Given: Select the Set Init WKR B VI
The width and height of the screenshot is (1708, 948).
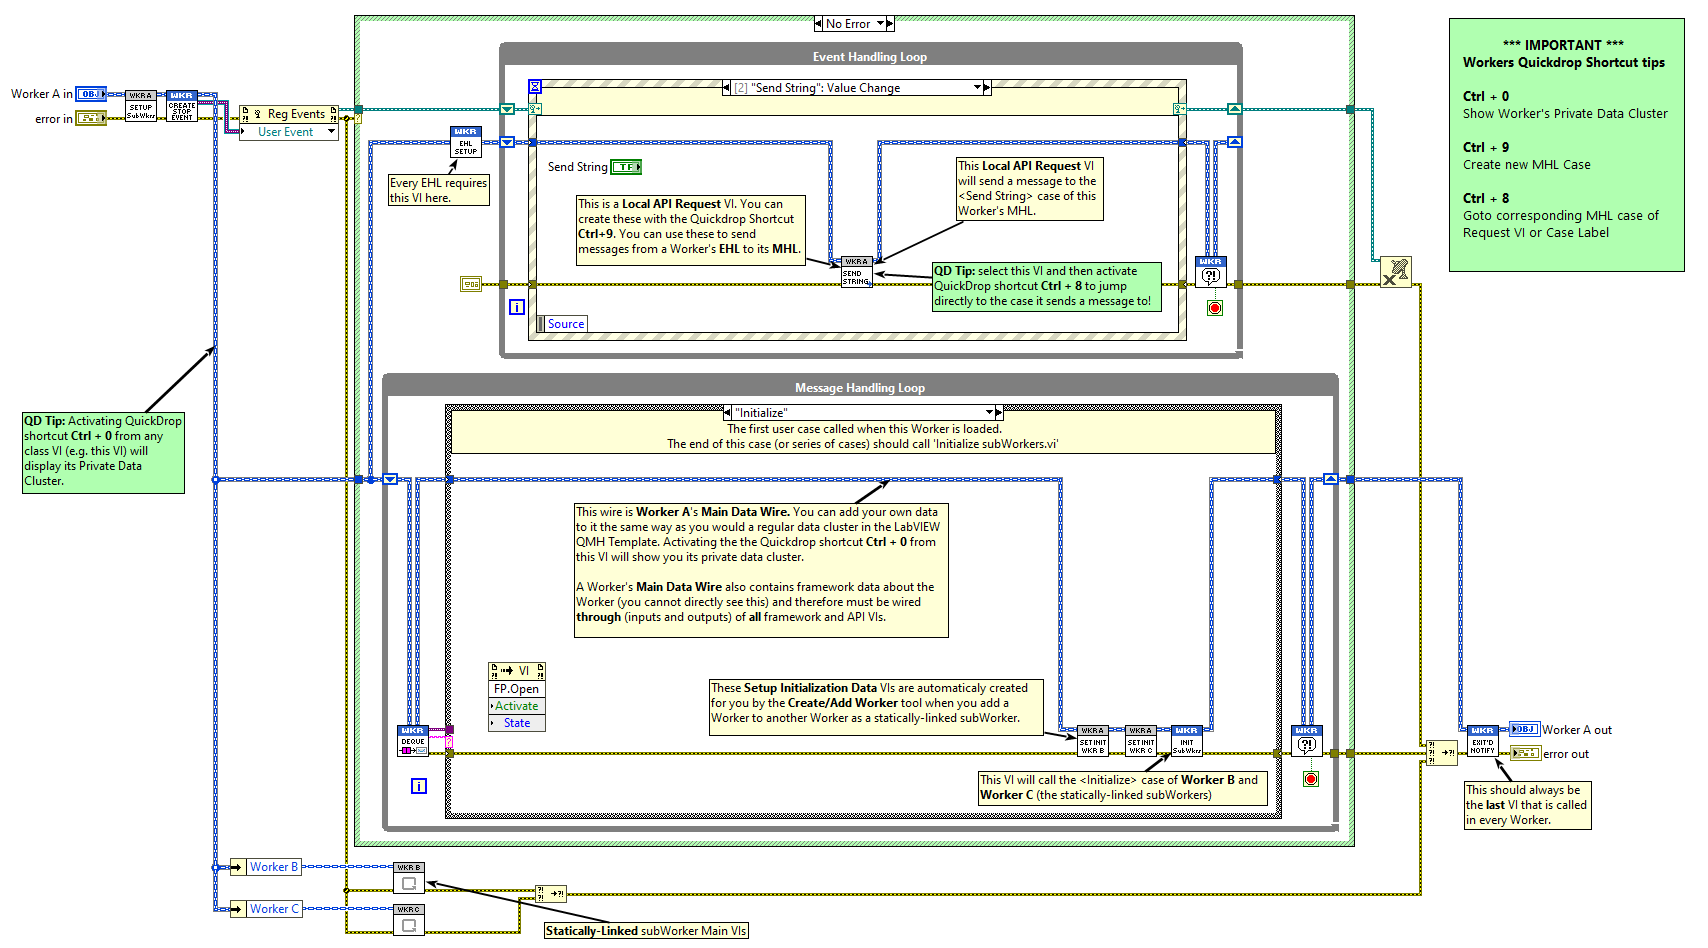Looking at the screenshot, I should [1092, 741].
